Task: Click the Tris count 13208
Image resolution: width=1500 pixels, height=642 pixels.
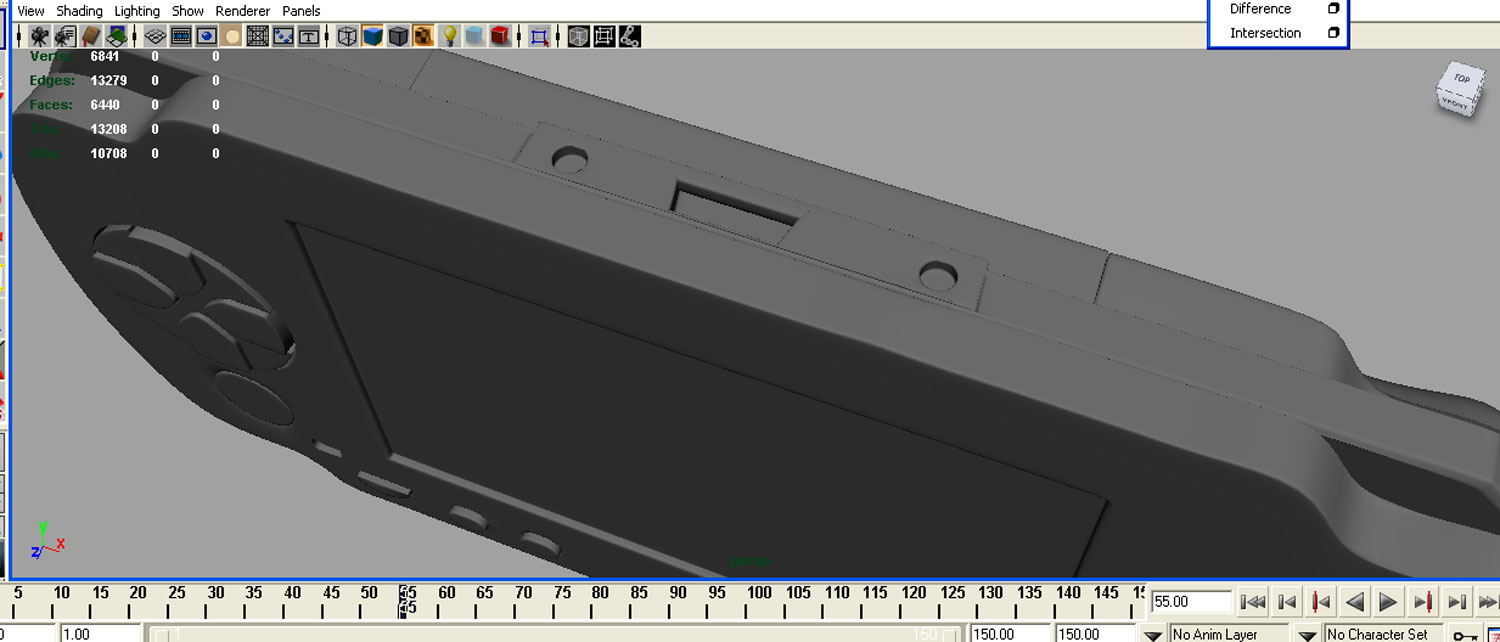Action: (109, 129)
